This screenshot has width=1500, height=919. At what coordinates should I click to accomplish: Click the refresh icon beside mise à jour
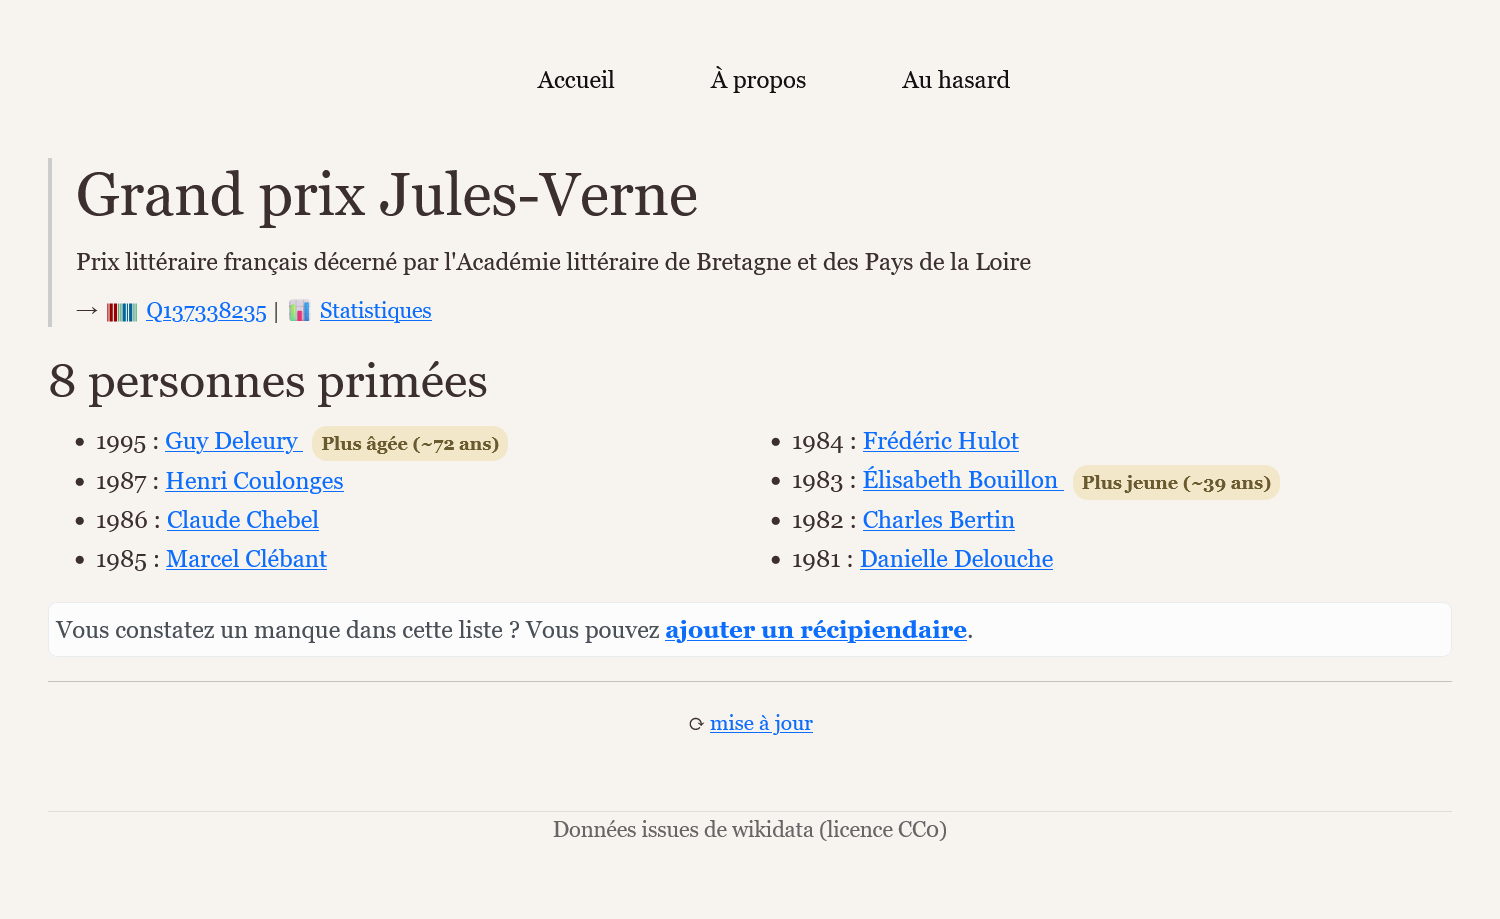696,724
